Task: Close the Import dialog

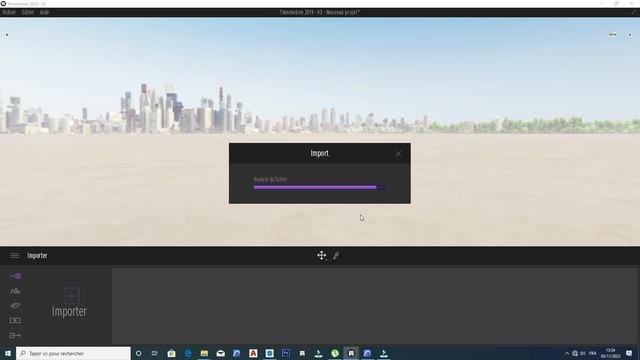Action: pyautogui.click(x=398, y=154)
